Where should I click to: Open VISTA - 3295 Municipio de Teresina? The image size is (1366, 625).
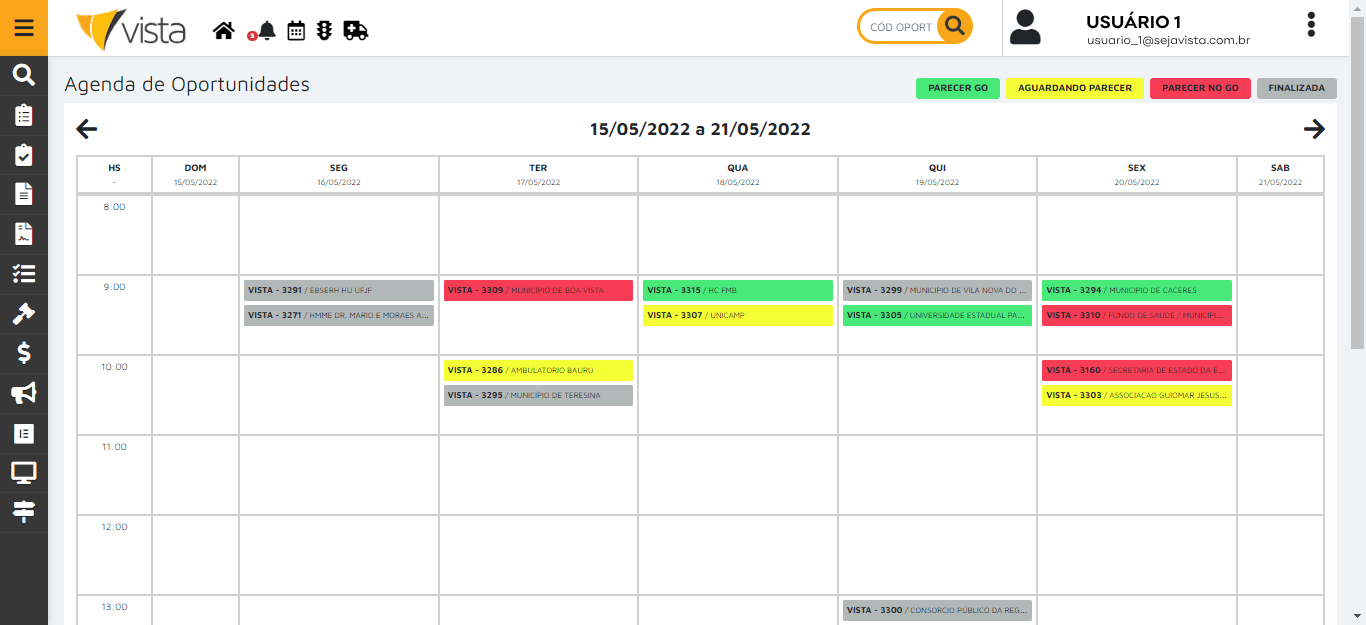[x=538, y=395]
